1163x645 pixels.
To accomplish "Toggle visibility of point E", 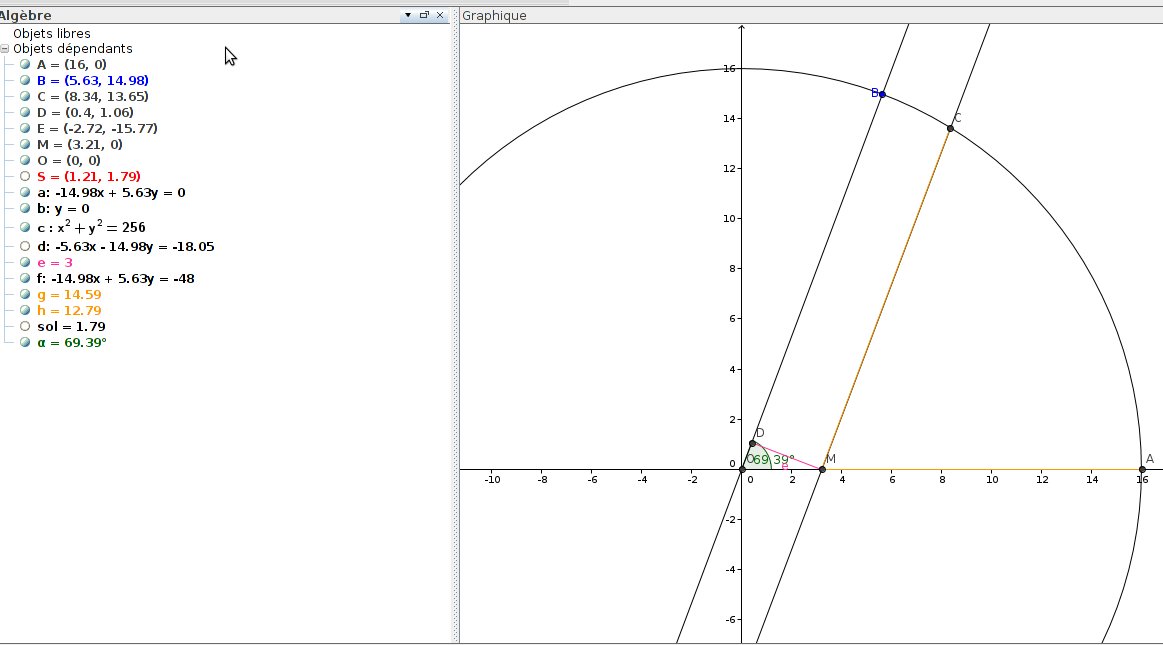I will pyautogui.click(x=25, y=128).
